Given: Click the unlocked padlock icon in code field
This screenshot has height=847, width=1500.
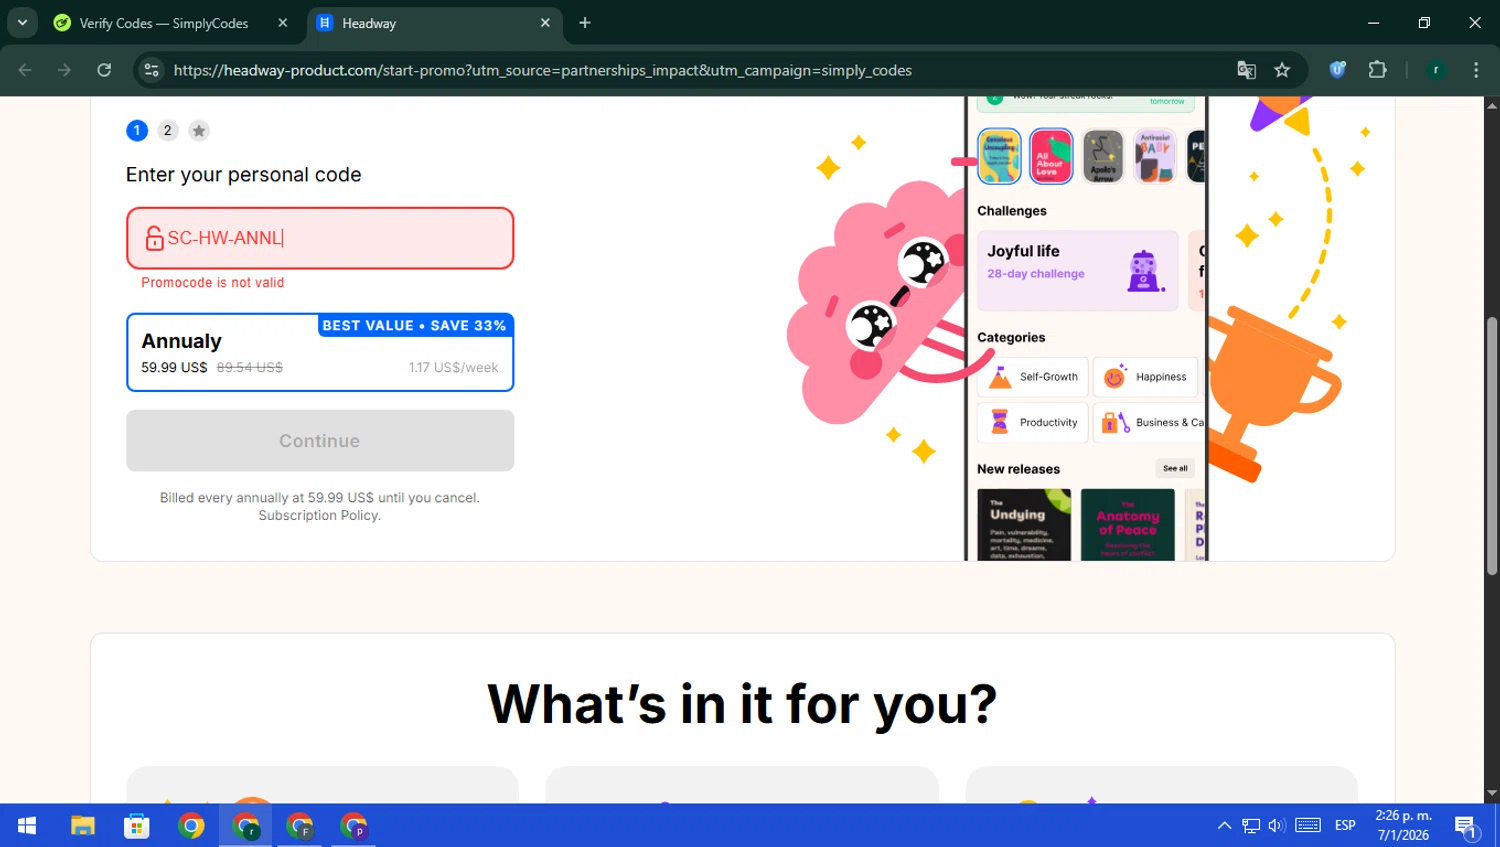Looking at the screenshot, I should pos(154,238).
